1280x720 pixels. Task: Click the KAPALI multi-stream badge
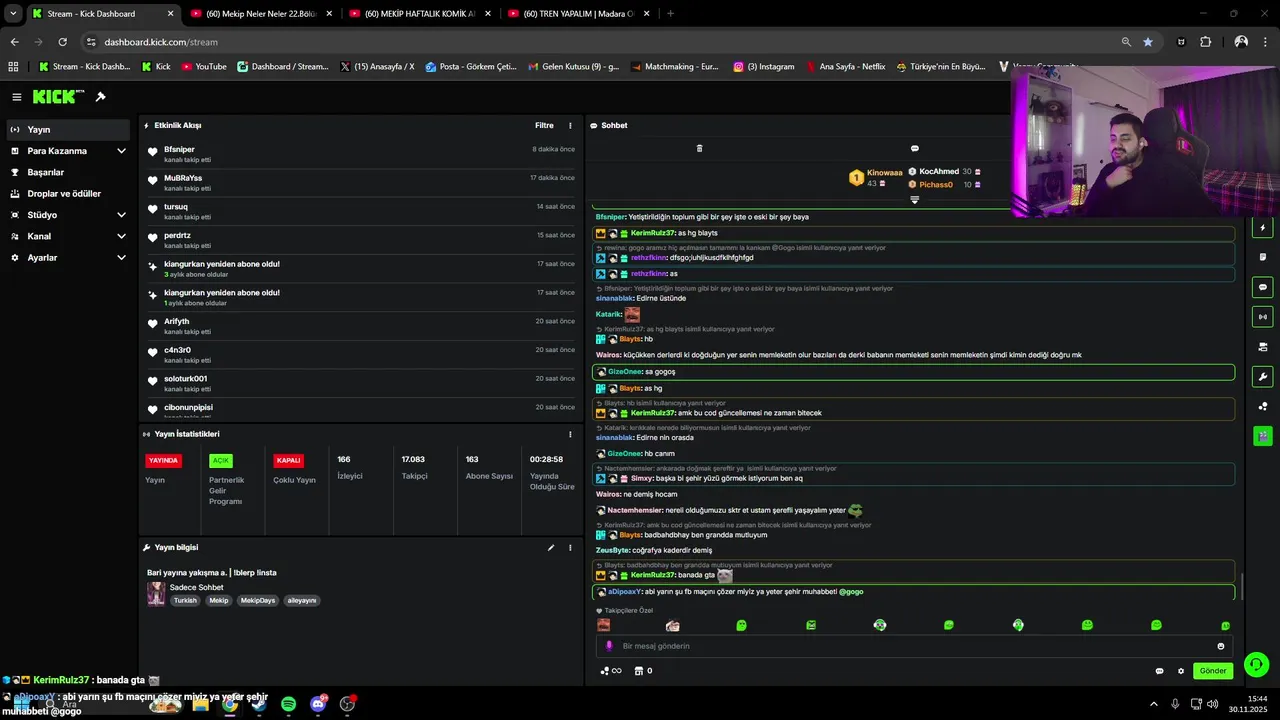click(x=289, y=461)
